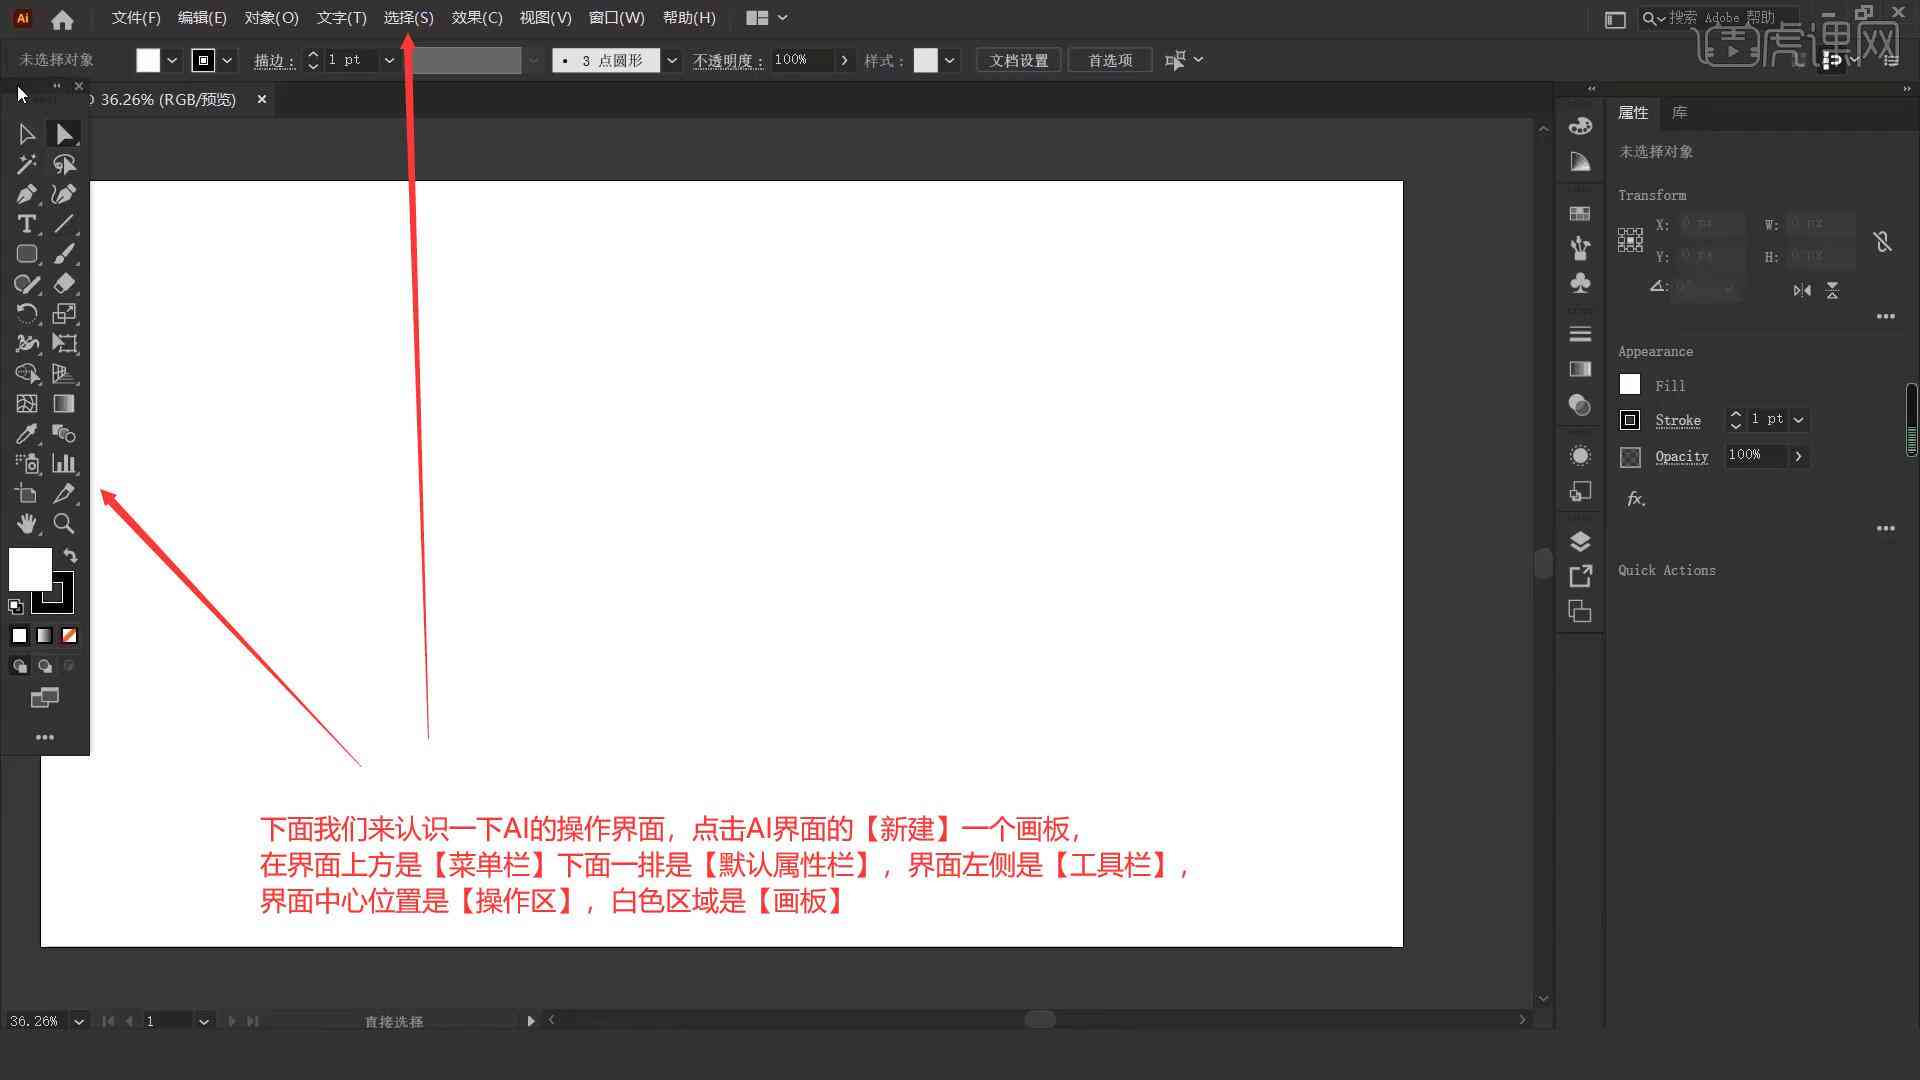
Task: Select the Zoom tool
Action: pyautogui.click(x=63, y=524)
